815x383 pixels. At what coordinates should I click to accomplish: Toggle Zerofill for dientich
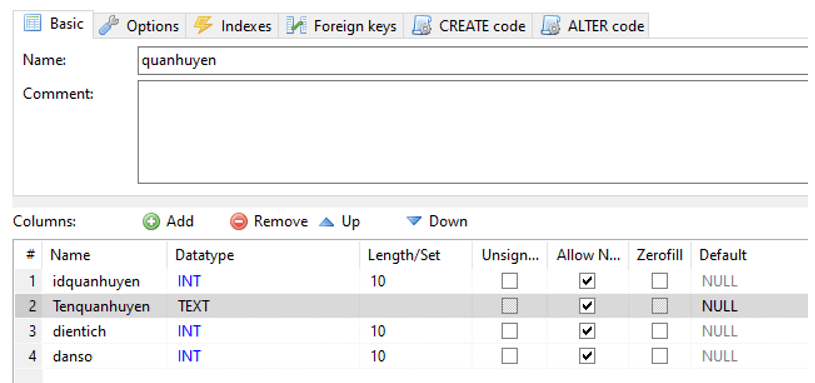[660, 331]
